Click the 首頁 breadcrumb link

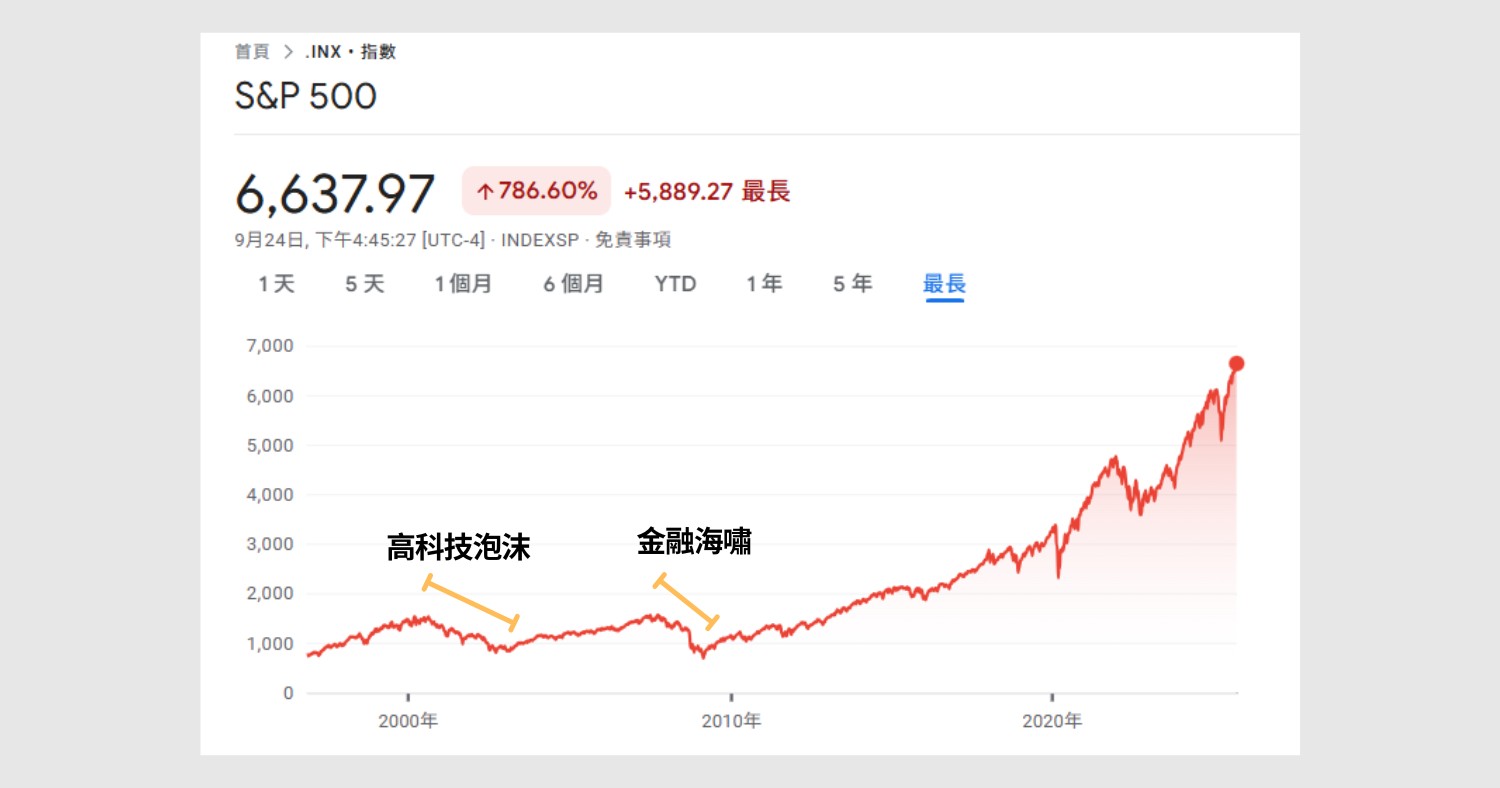[252, 52]
